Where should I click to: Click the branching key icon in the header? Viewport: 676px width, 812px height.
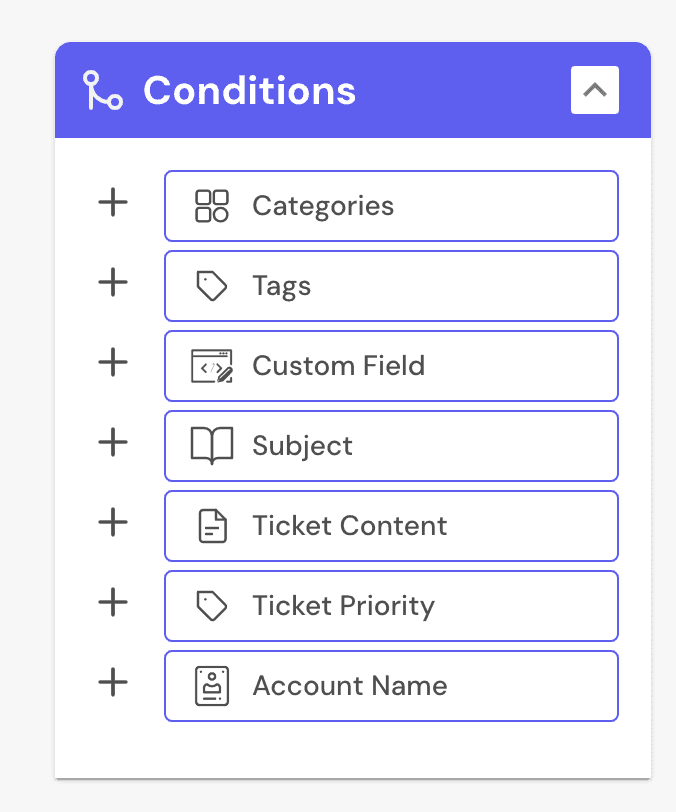click(x=101, y=89)
